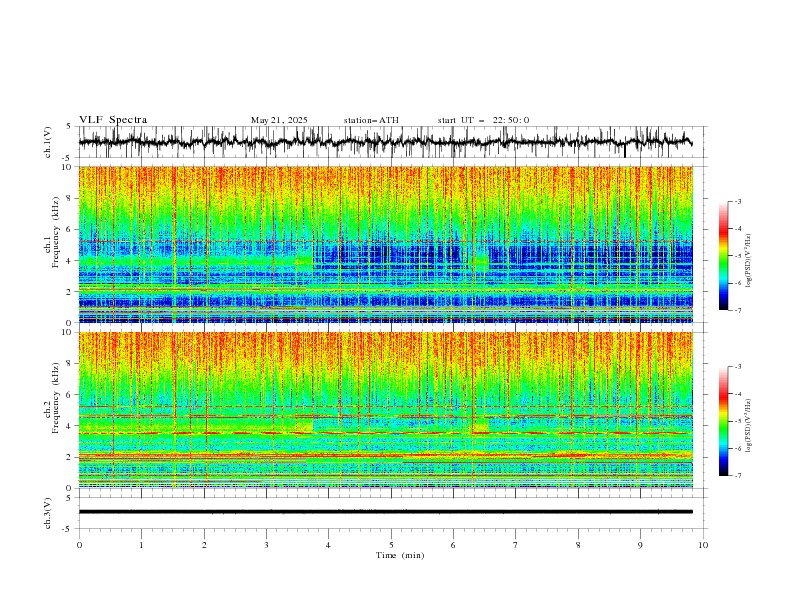Viewport: 792px width, 612px height.
Task: Click time axis tick label "7"
Action: tap(516, 545)
